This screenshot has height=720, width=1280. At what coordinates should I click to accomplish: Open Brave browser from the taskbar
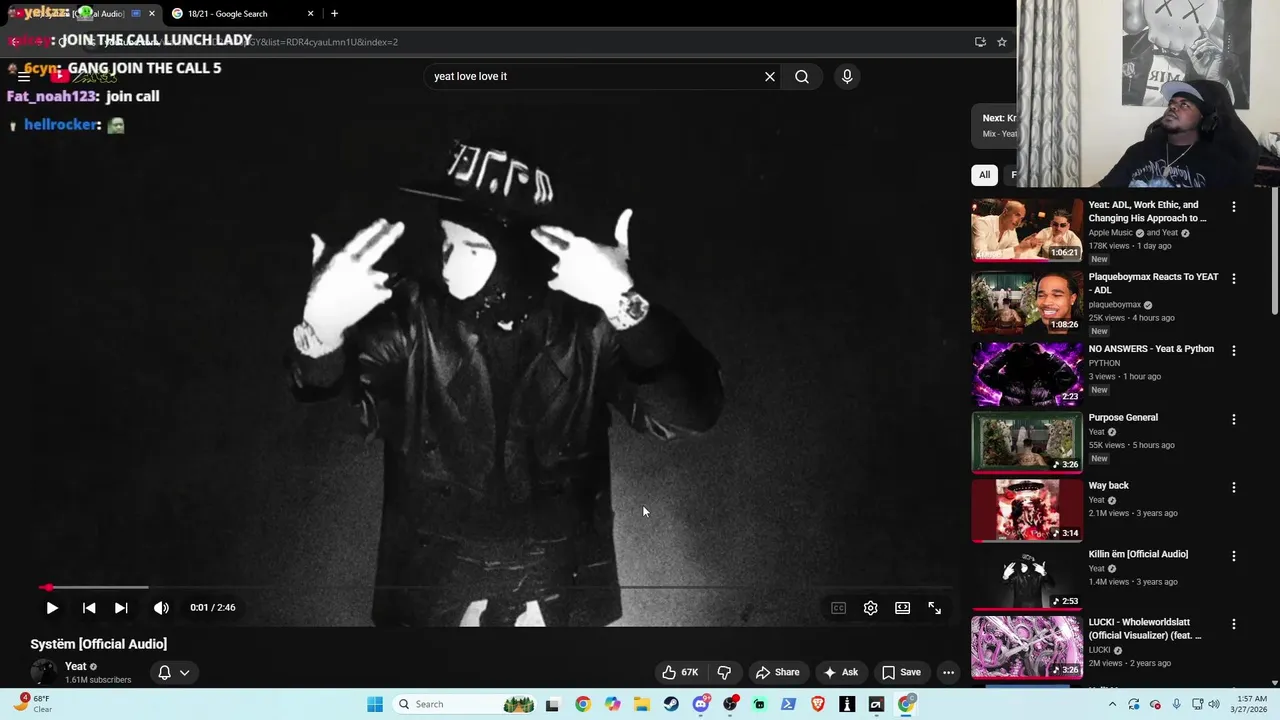coord(818,704)
